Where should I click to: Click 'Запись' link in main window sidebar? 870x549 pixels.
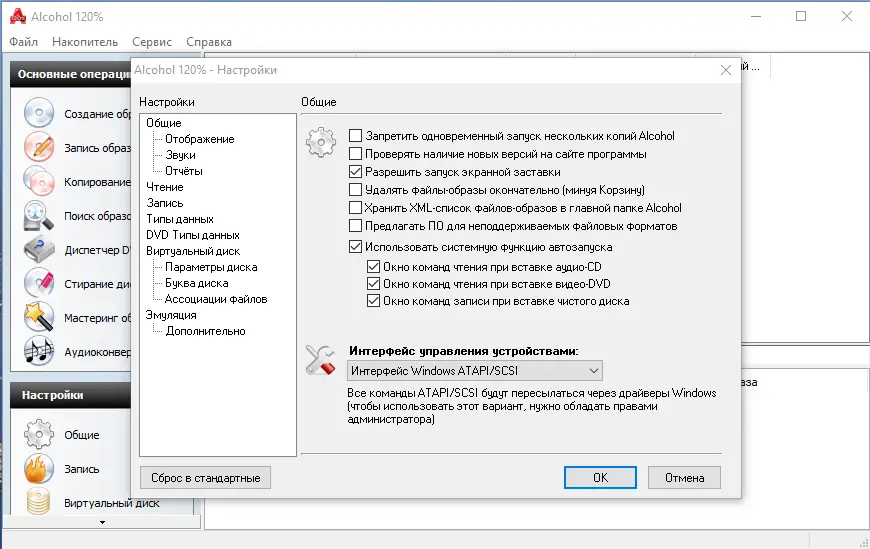point(82,470)
